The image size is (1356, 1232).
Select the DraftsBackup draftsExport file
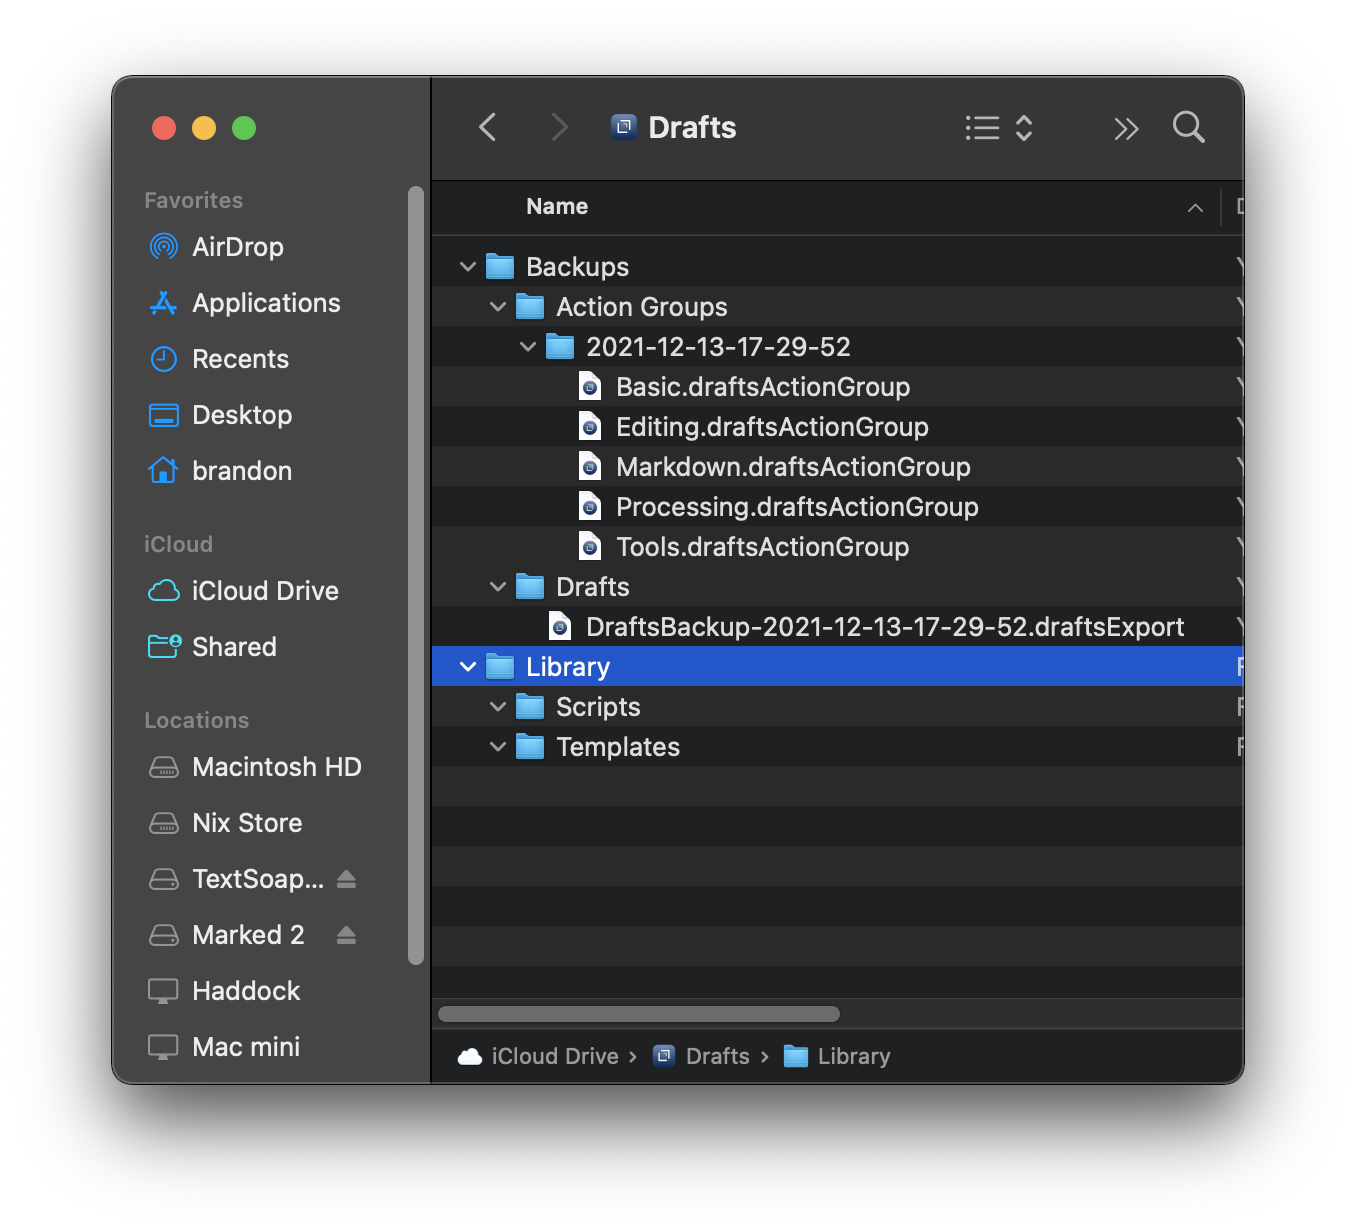[838, 626]
